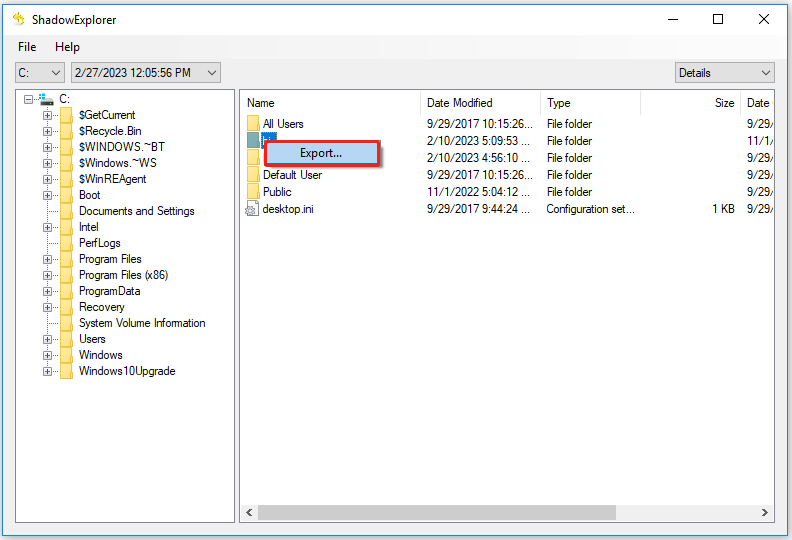Image resolution: width=792 pixels, height=540 pixels.
Task: Click the All Users folder icon
Action: coord(253,124)
